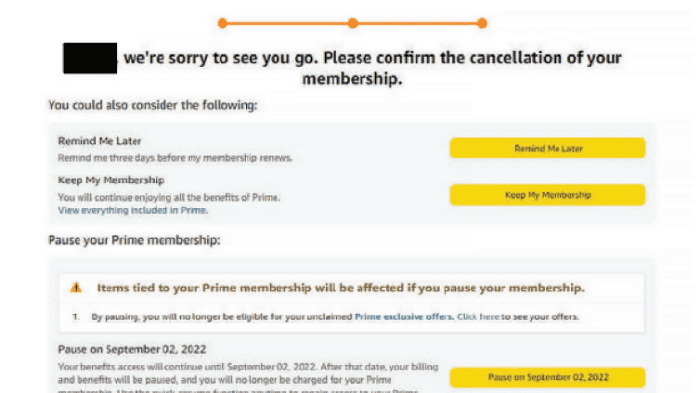
Task: Click the yellow Remind Me Later button
Action: 547,148
